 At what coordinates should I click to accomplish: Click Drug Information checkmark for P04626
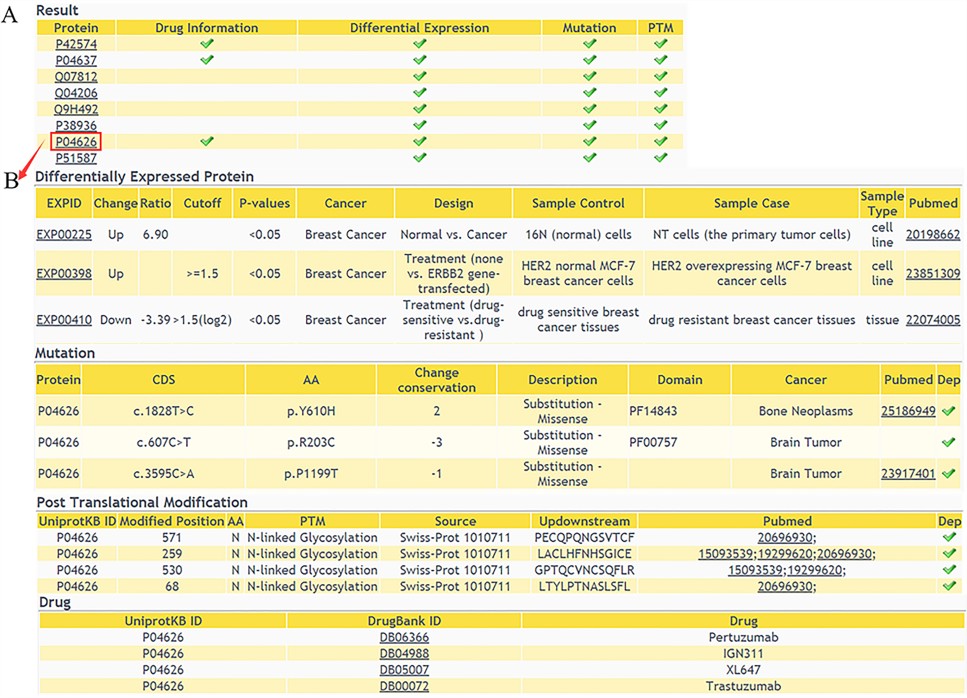[207, 141]
